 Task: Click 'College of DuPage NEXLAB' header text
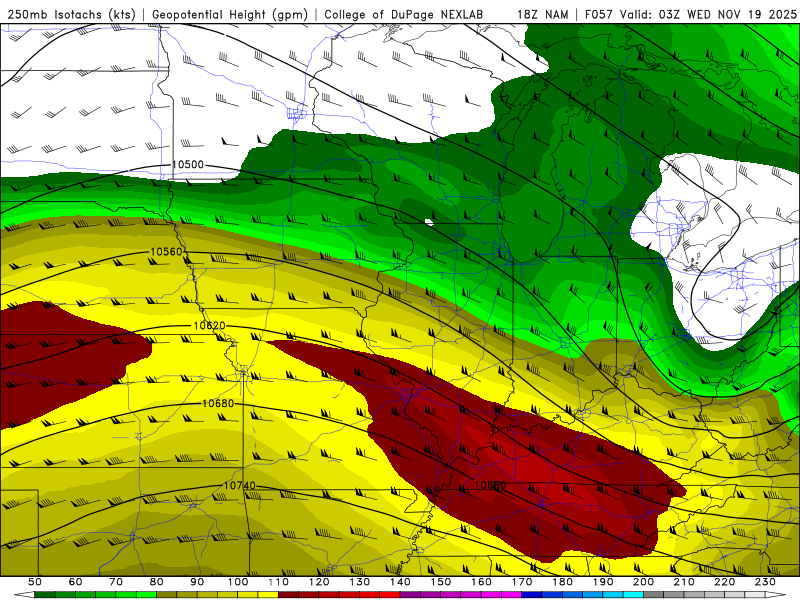coord(404,14)
